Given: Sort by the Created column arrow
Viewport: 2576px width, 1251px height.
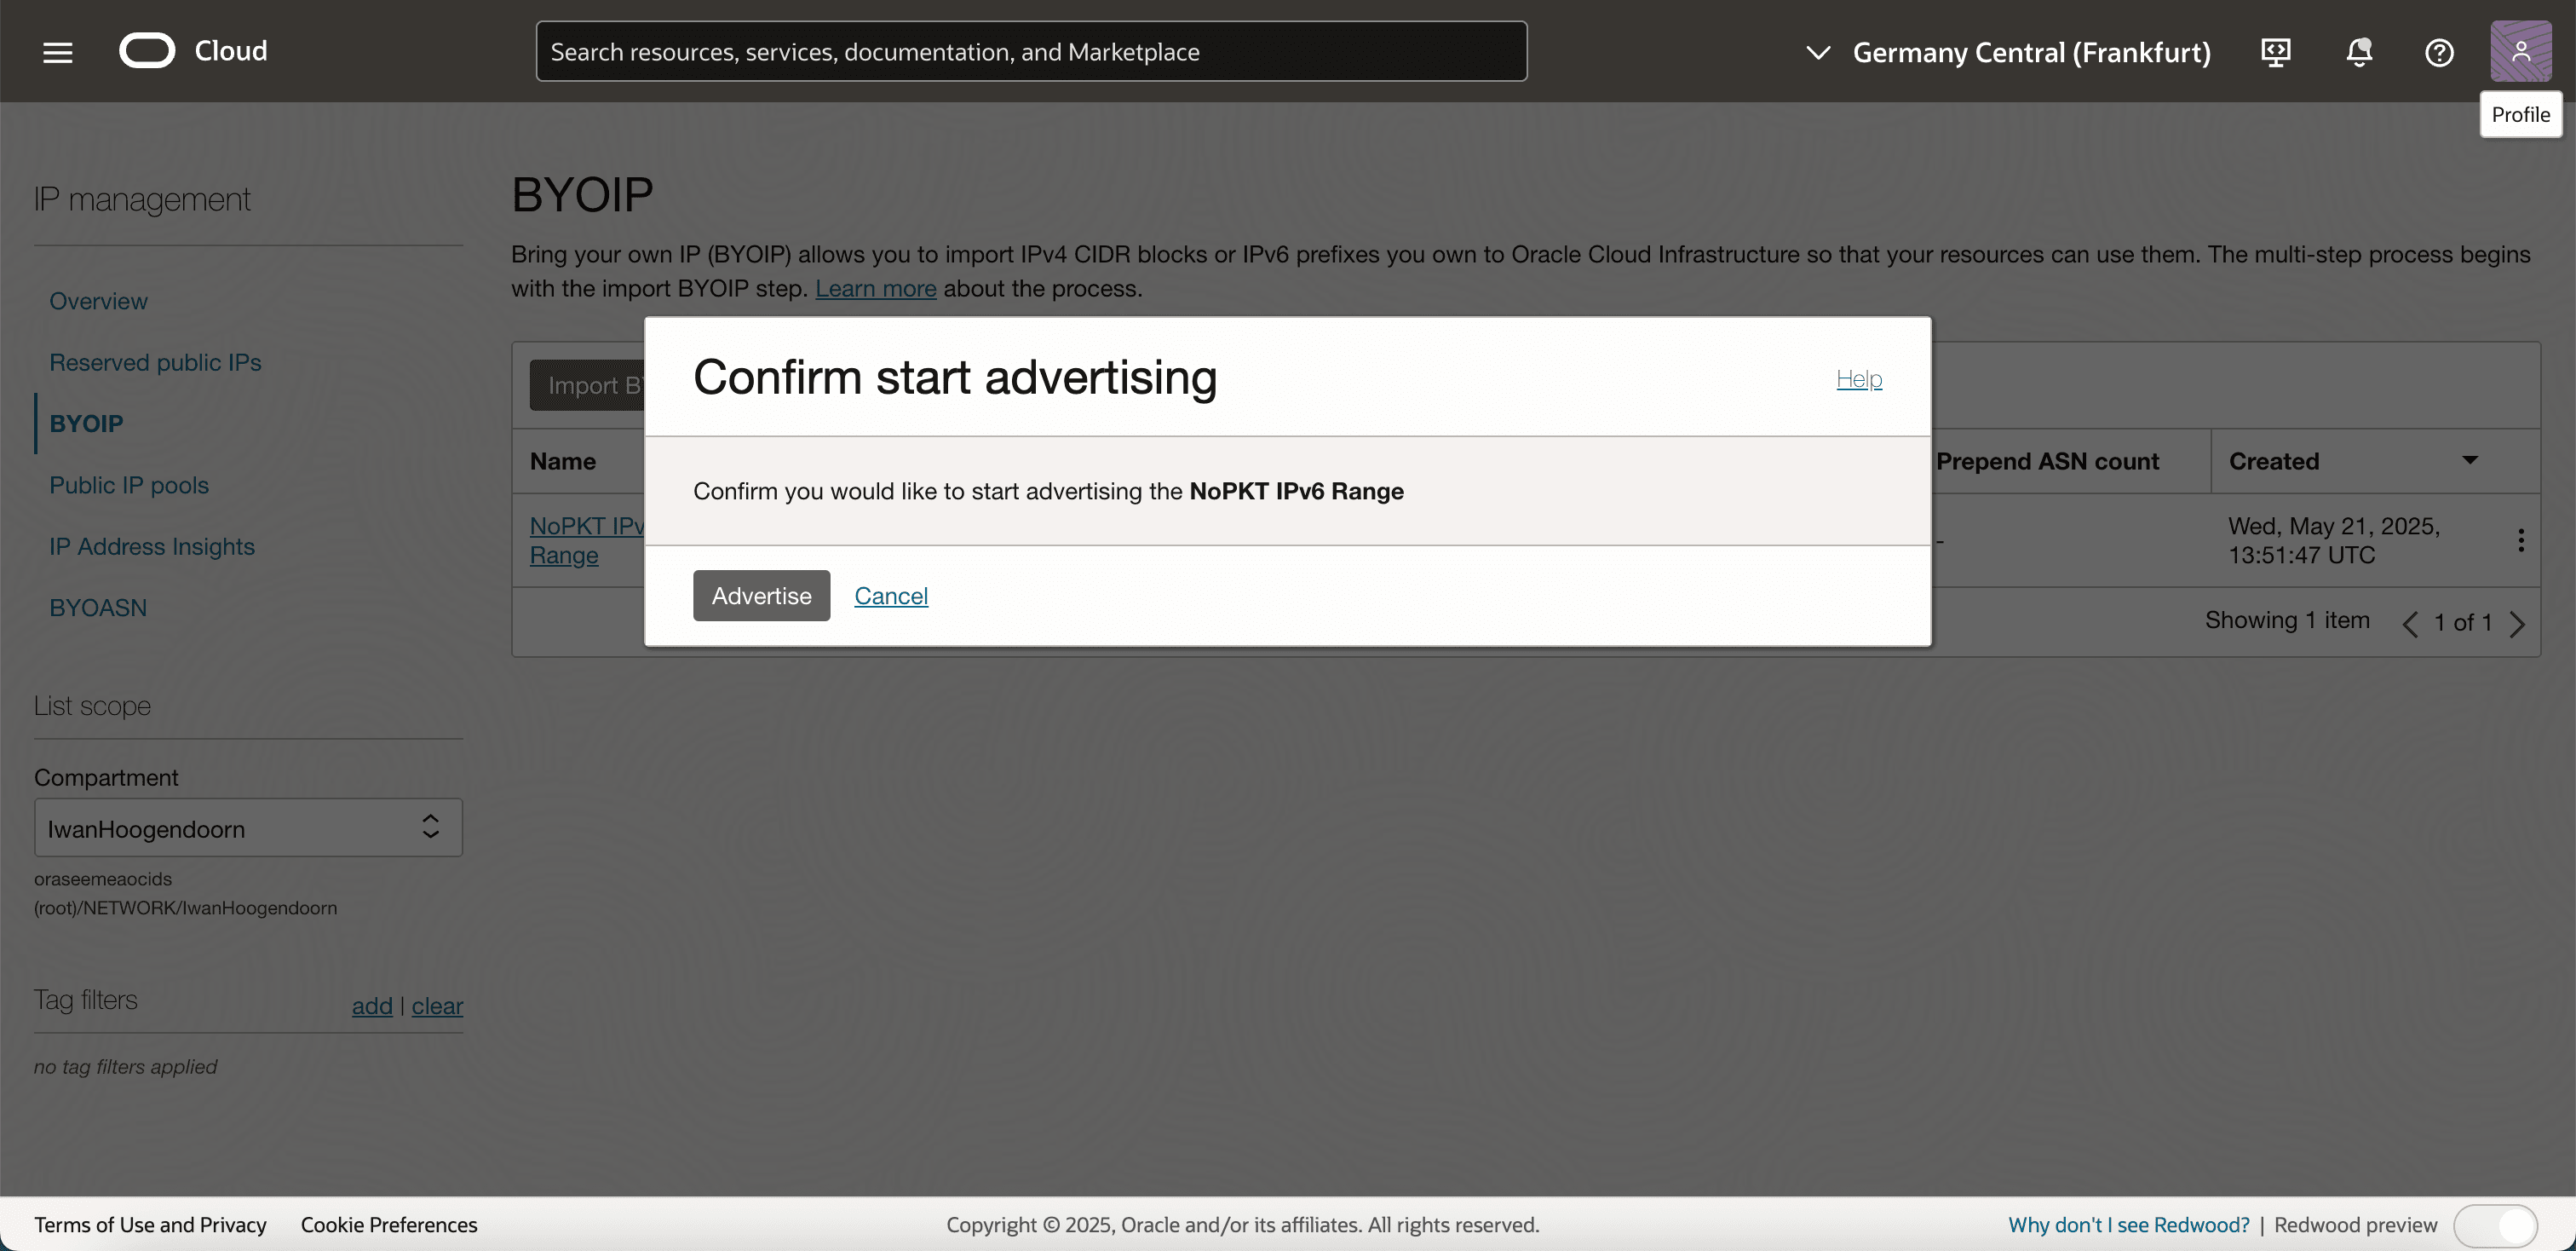Looking at the screenshot, I should (x=2469, y=460).
